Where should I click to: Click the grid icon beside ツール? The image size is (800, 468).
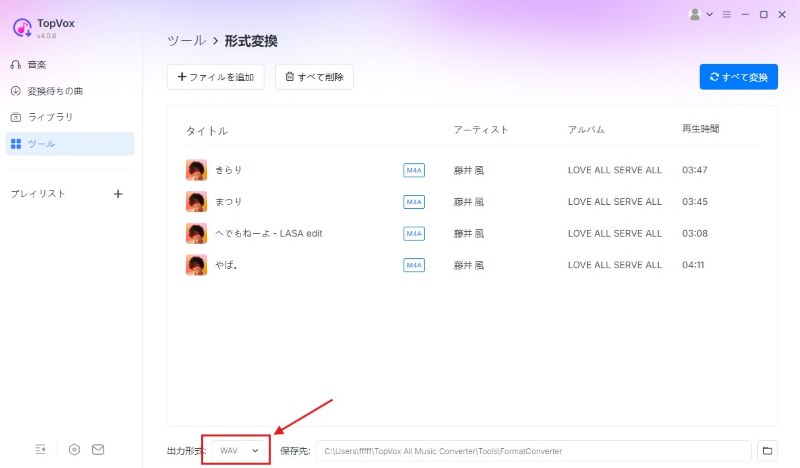point(16,144)
